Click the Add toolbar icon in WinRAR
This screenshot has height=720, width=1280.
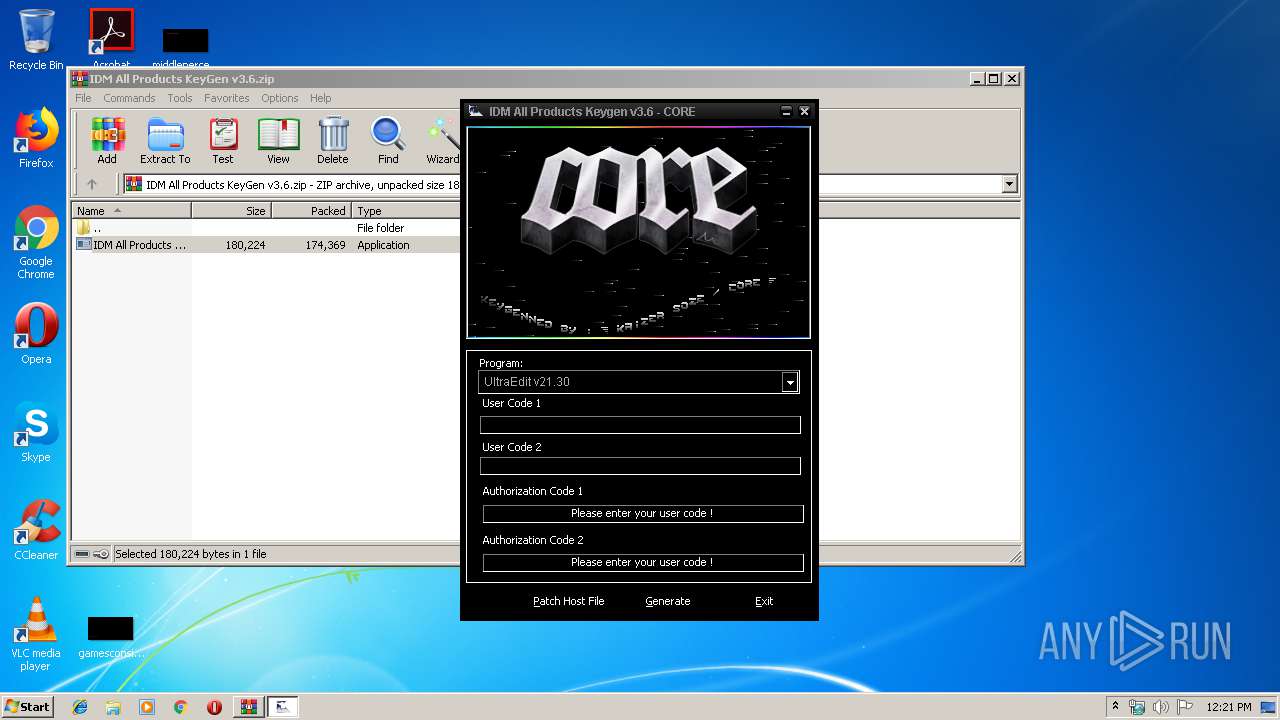coord(107,141)
